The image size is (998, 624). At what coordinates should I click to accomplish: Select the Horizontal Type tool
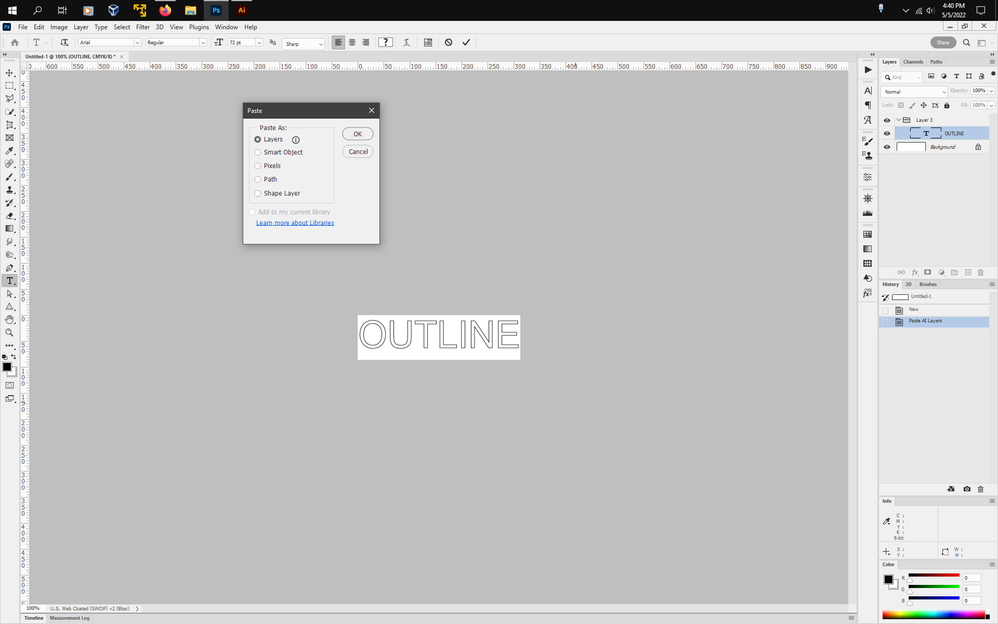[x=10, y=281]
